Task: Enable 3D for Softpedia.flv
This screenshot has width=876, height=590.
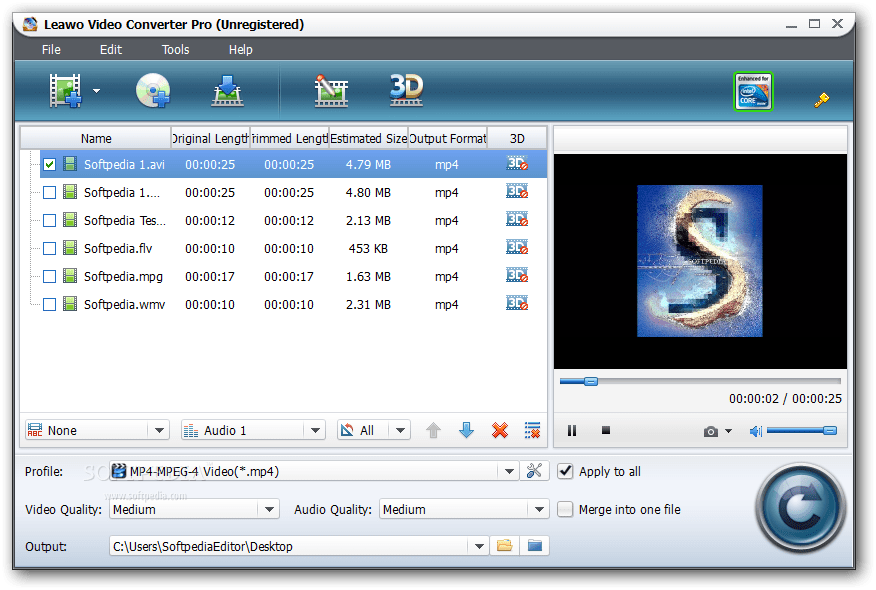Action: click(517, 248)
